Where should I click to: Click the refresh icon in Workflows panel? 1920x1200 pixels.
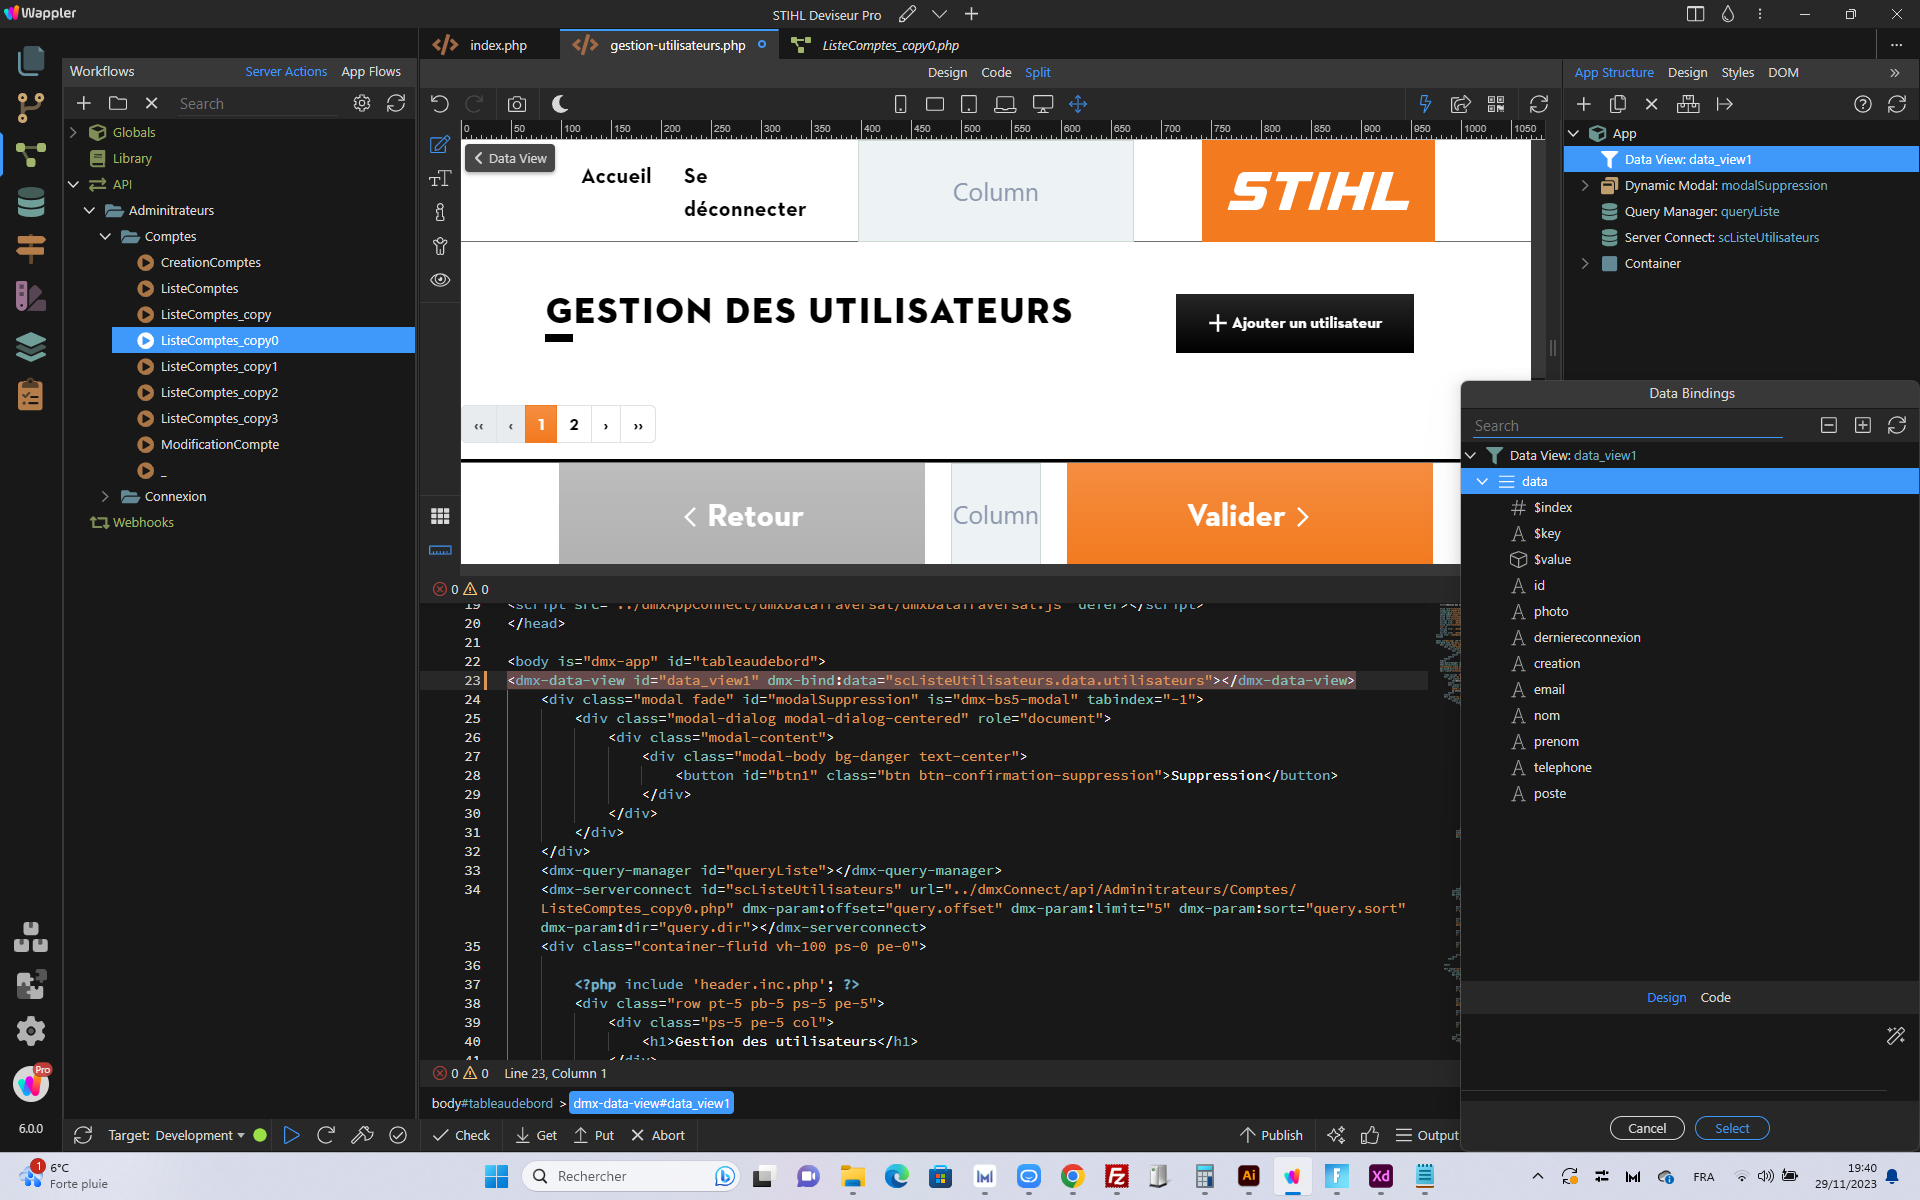pos(396,103)
